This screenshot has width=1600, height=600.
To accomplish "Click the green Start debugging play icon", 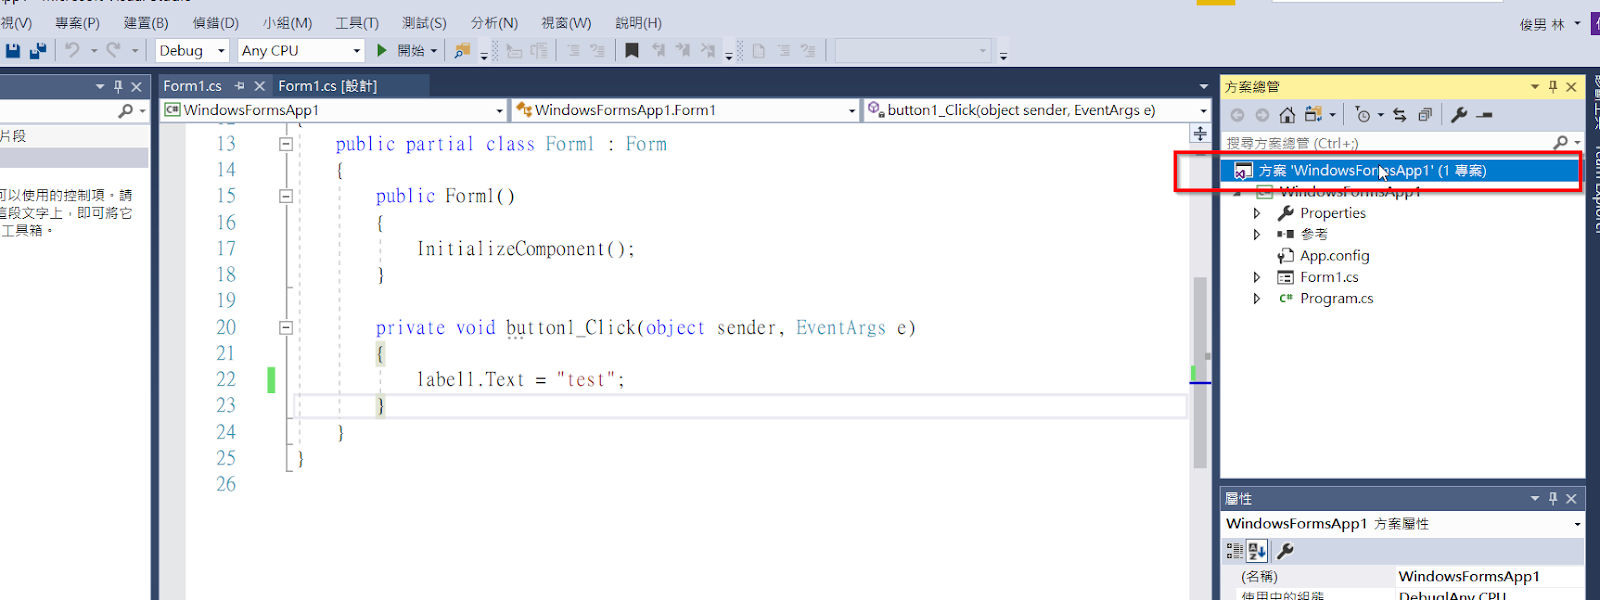I will [x=382, y=50].
